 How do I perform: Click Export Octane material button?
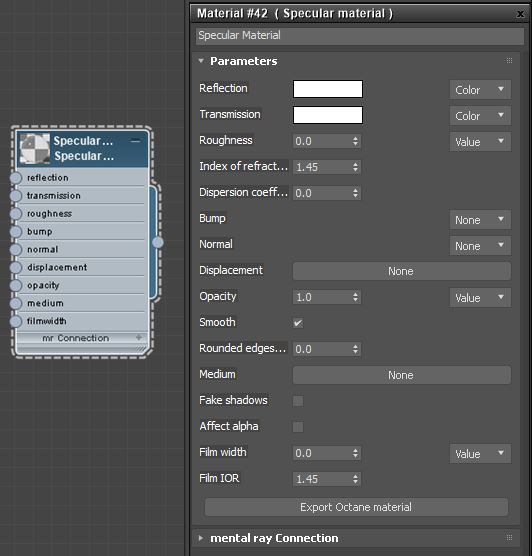click(356, 507)
